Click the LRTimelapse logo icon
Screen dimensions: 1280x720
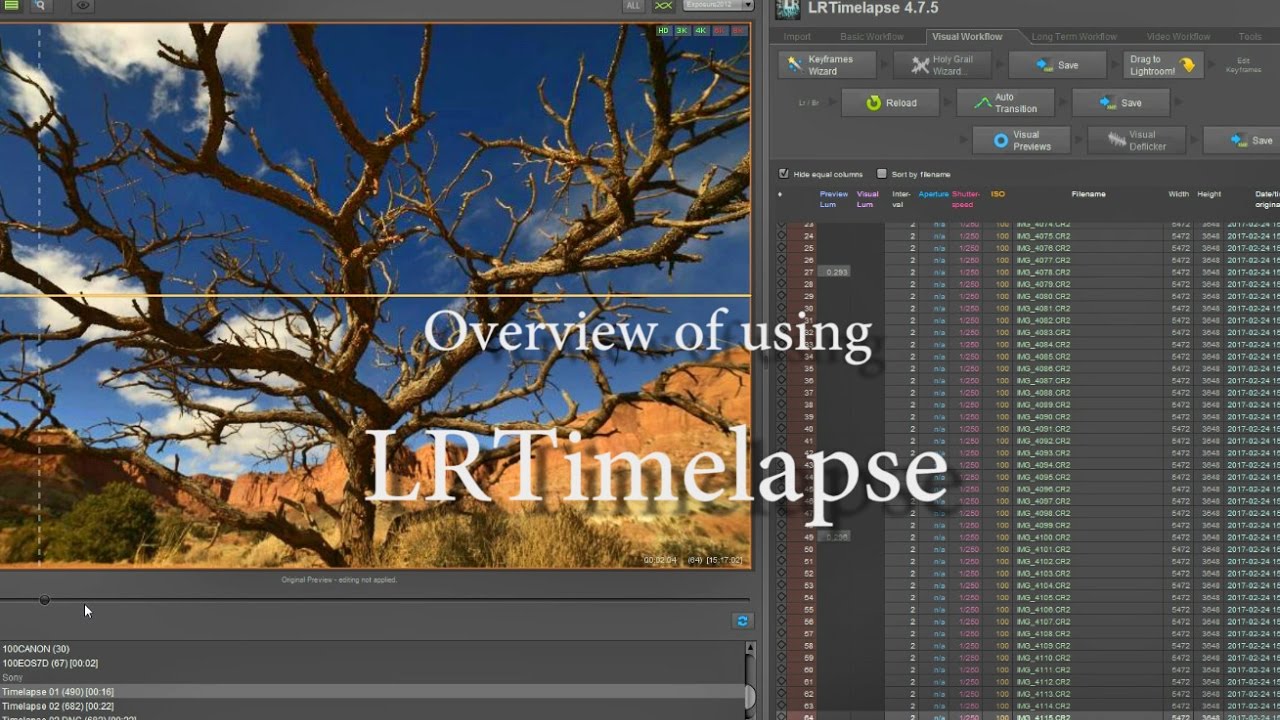pyautogui.click(x=788, y=9)
